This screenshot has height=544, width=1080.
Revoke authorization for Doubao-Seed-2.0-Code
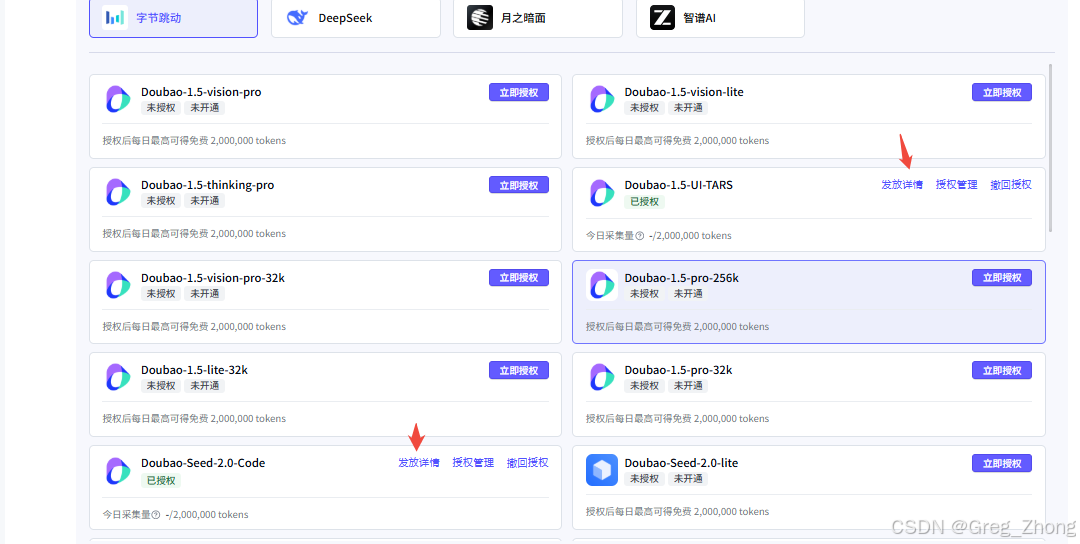click(x=528, y=463)
